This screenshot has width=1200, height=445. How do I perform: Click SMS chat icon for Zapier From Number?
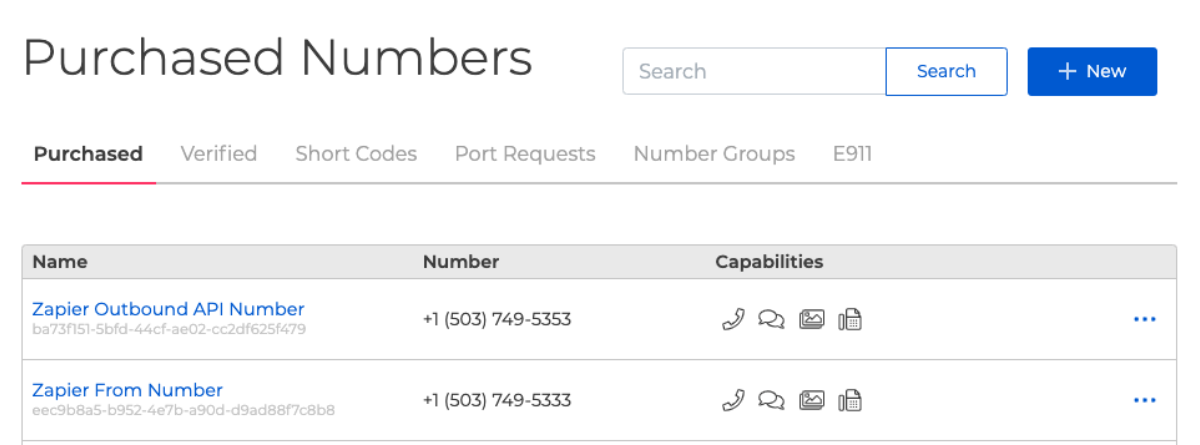tap(771, 401)
